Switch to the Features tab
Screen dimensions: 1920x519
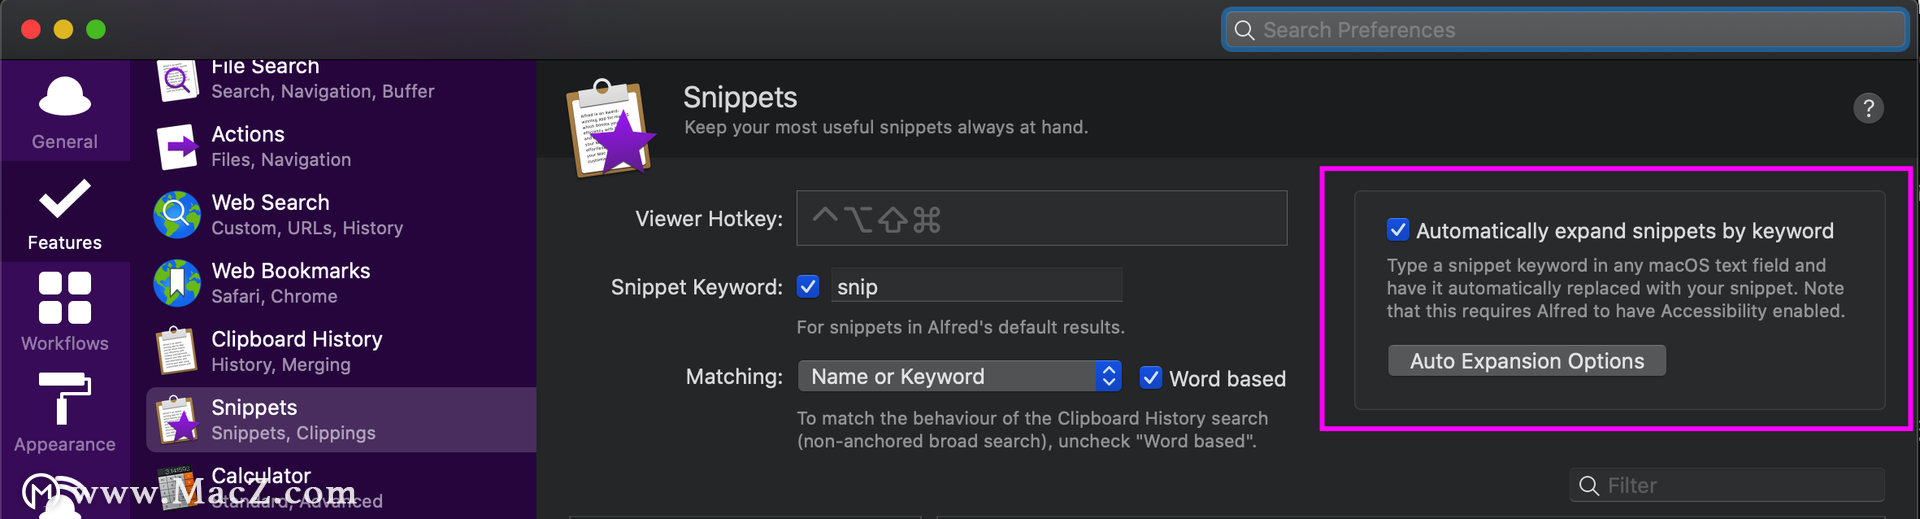click(x=65, y=212)
